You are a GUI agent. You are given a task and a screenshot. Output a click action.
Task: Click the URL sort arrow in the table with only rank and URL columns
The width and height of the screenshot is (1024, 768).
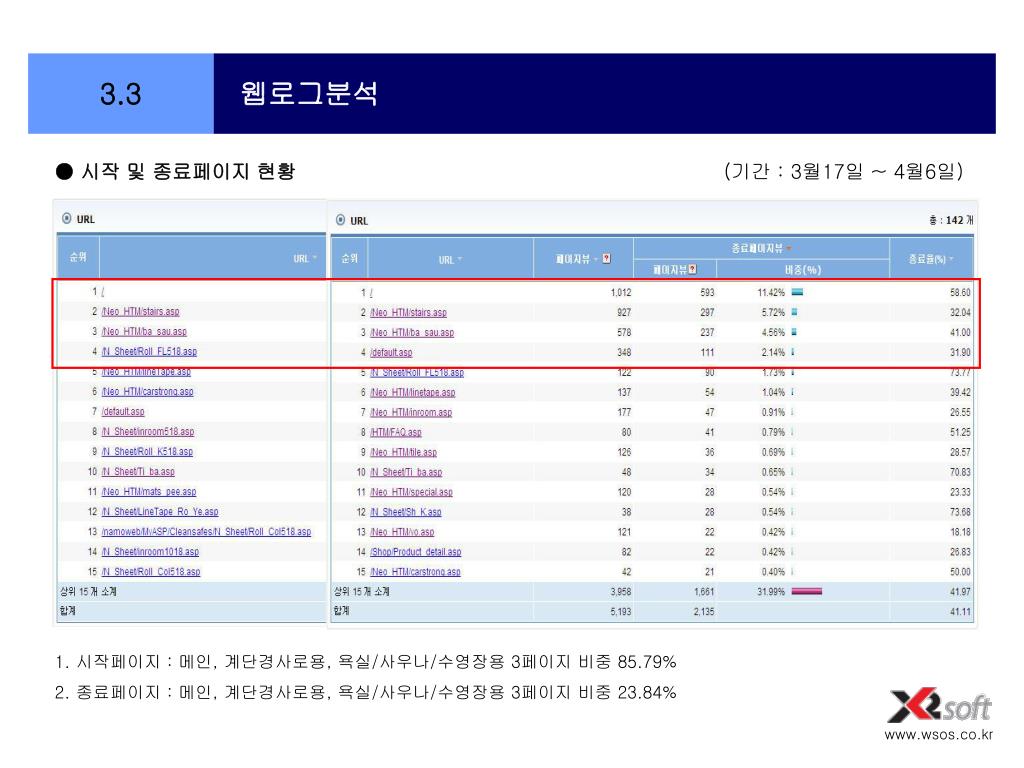click(x=315, y=258)
